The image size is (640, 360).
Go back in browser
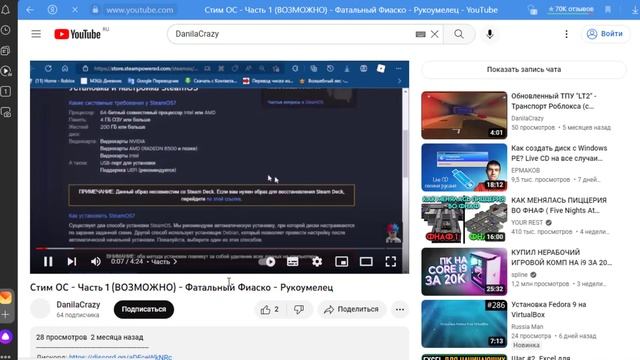[x=30, y=10]
